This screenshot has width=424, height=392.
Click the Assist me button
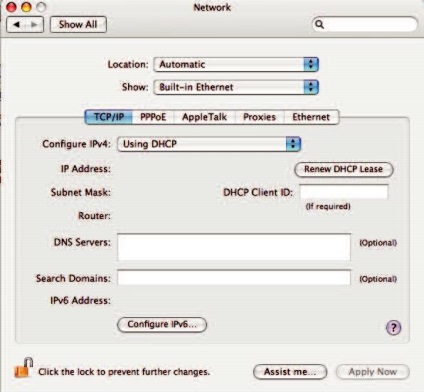click(290, 372)
